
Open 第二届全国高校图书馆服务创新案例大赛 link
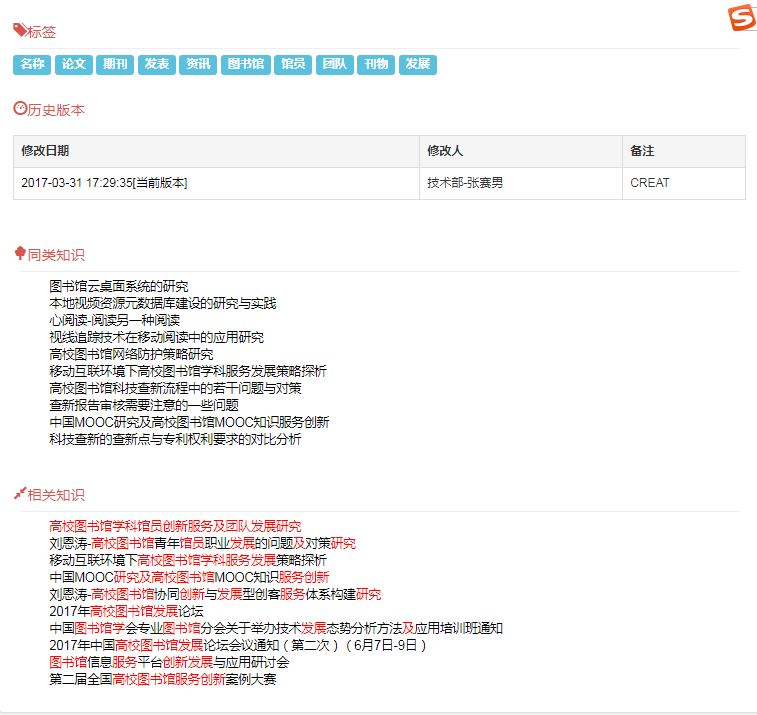tap(163, 680)
